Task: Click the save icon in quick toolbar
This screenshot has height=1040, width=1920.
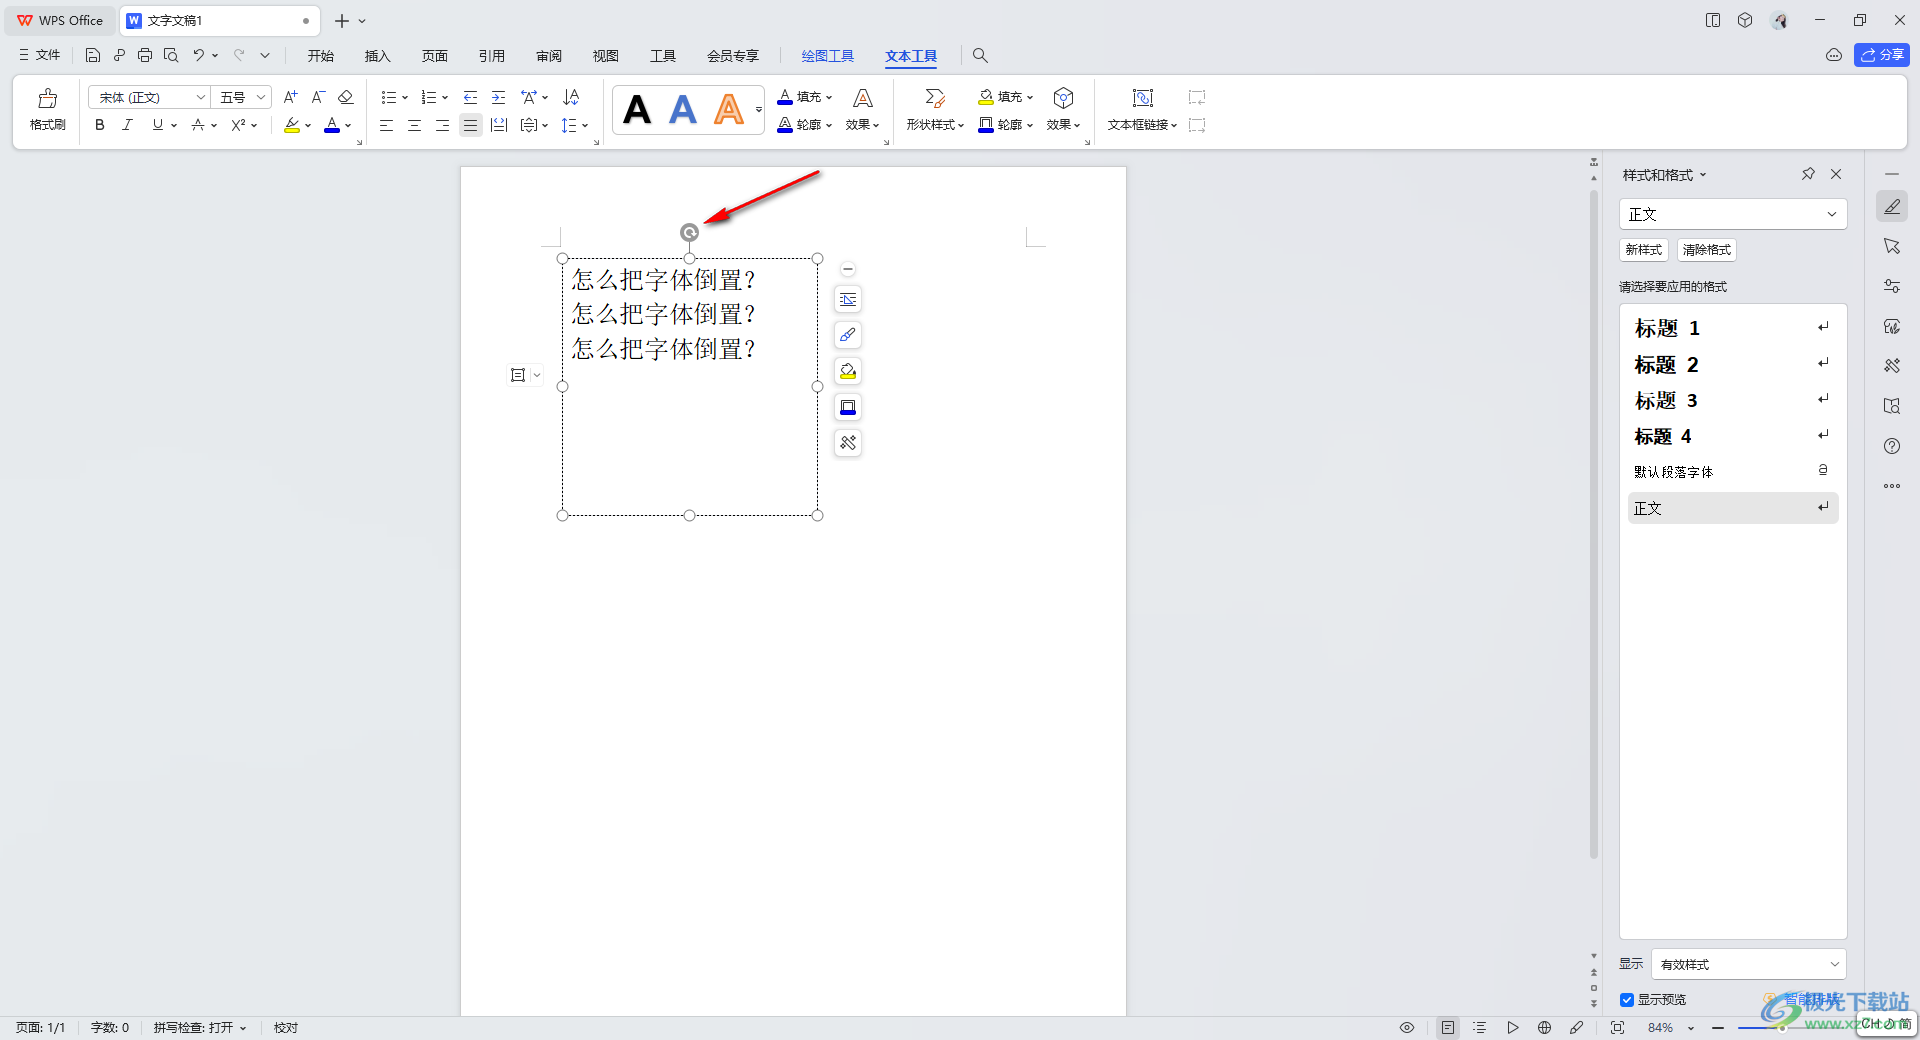Action: (93, 55)
